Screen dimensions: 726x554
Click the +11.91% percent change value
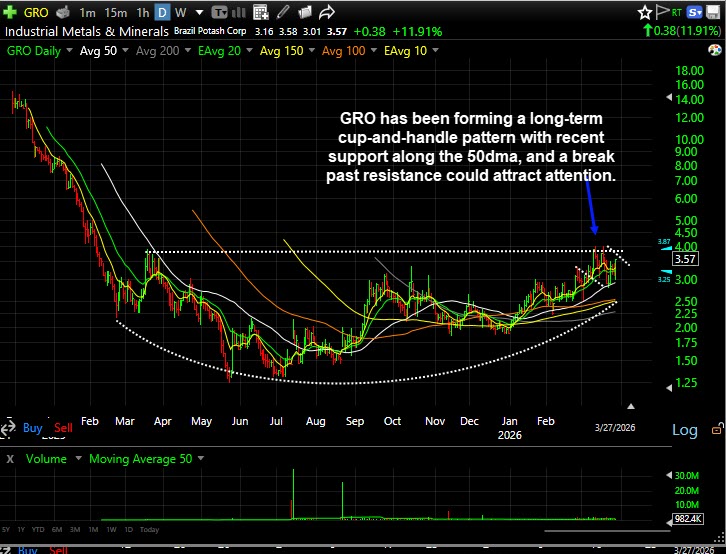point(417,31)
